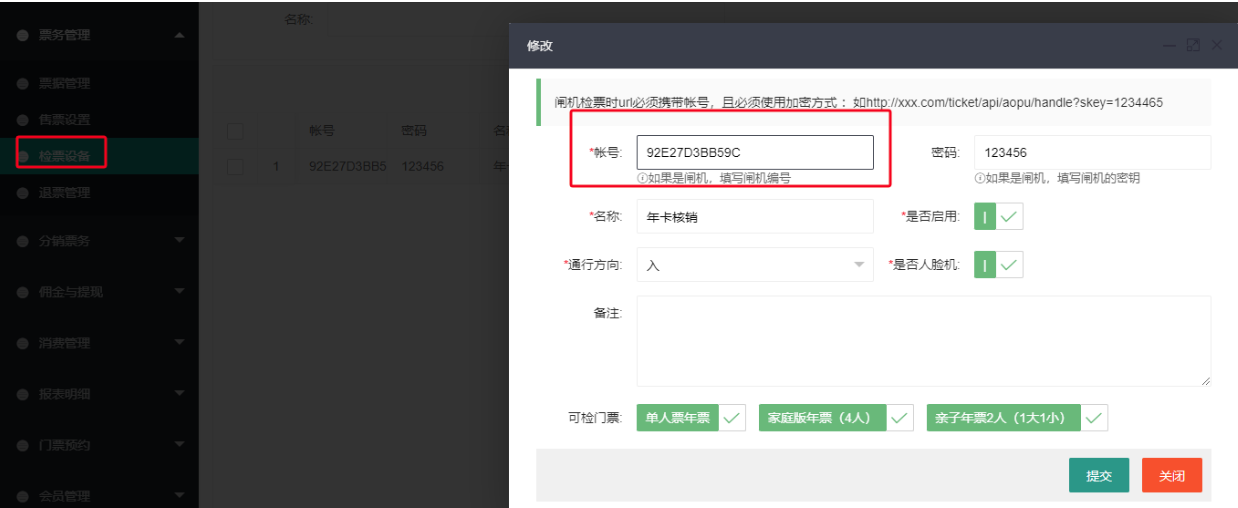Toggle the 是否启用 switch
The width and height of the screenshot is (1238, 508).
click(998, 216)
